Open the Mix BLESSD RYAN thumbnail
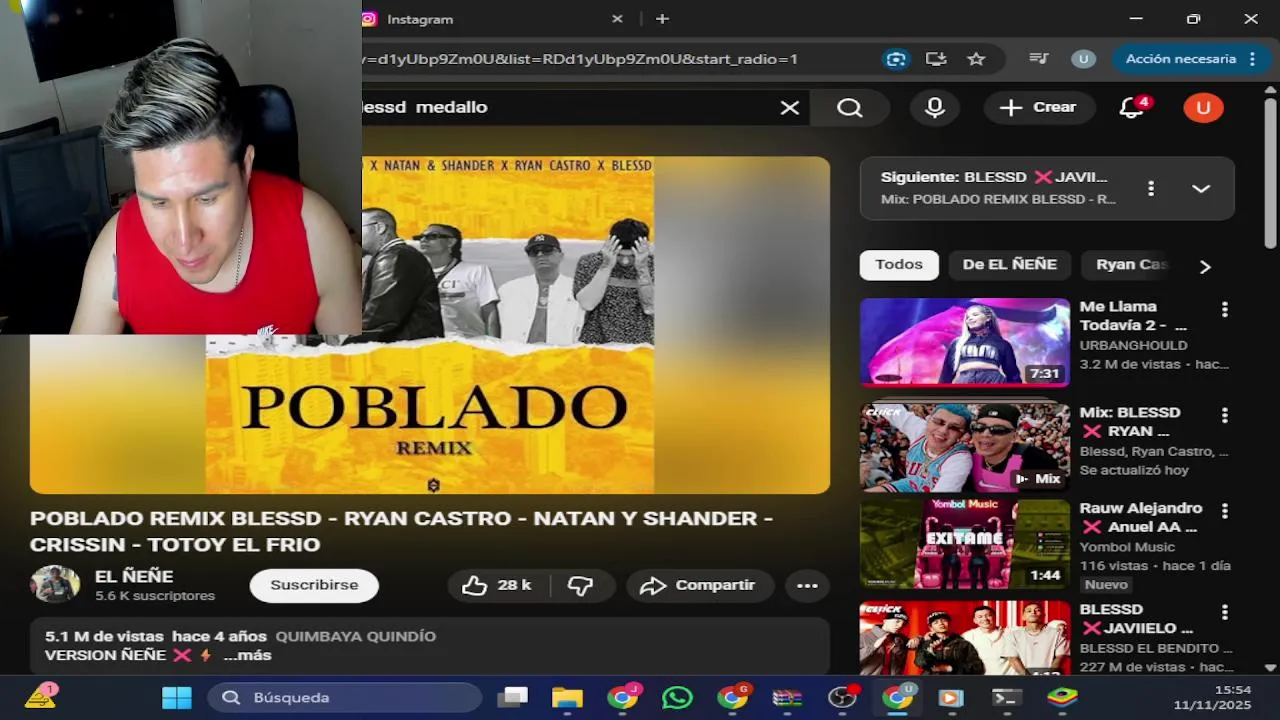 tap(965, 447)
